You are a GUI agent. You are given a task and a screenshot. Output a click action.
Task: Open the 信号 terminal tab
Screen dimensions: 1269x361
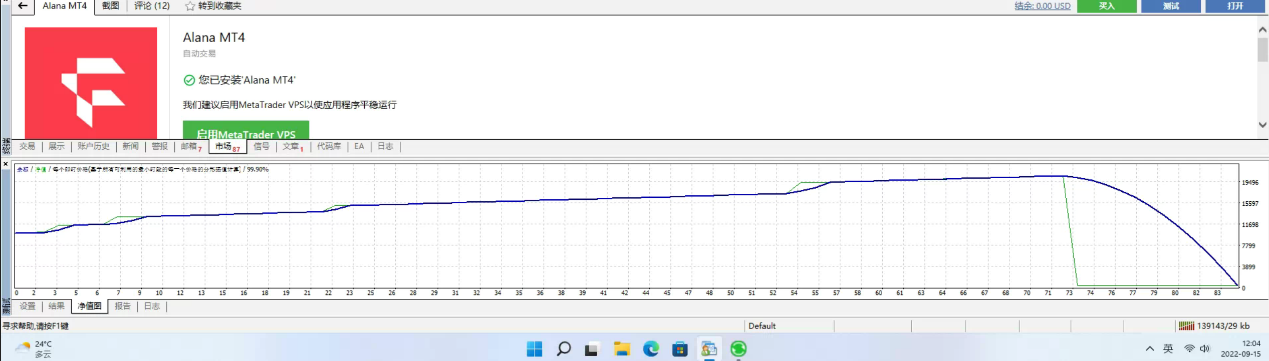(261, 146)
